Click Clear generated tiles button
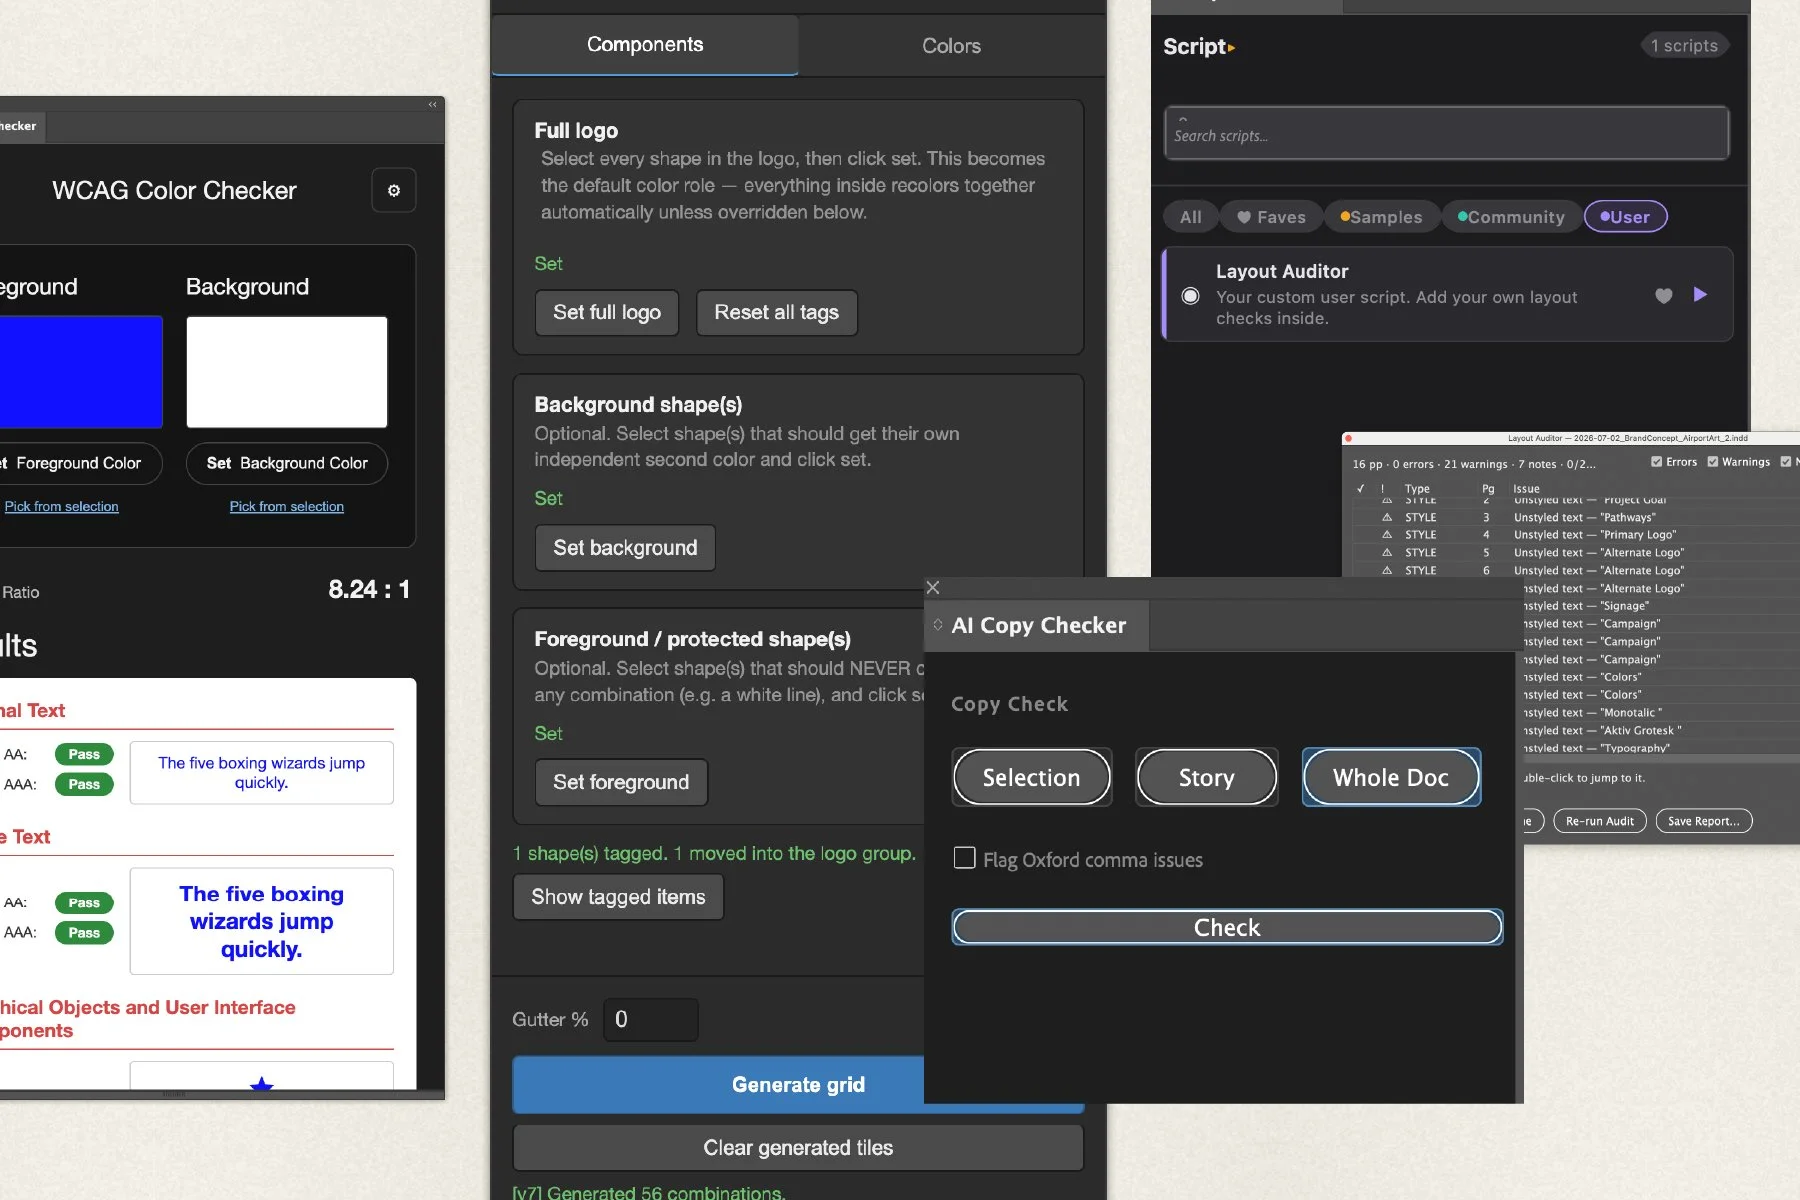This screenshot has width=1800, height=1200. tap(798, 1148)
